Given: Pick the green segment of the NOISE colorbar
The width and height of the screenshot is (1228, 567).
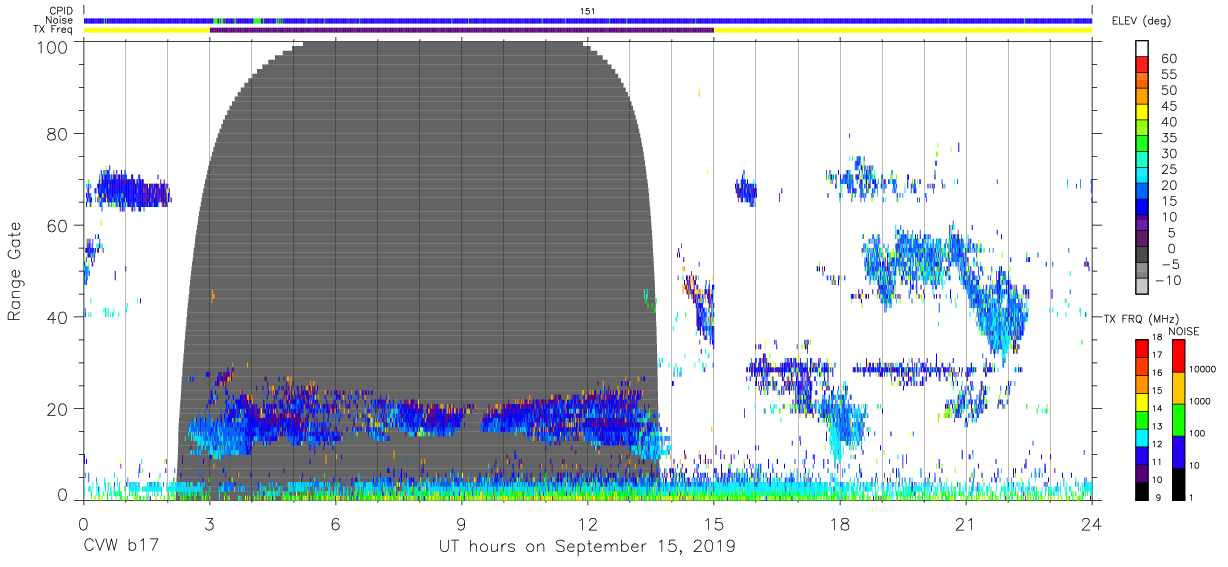Looking at the screenshot, I should coord(1177,418).
